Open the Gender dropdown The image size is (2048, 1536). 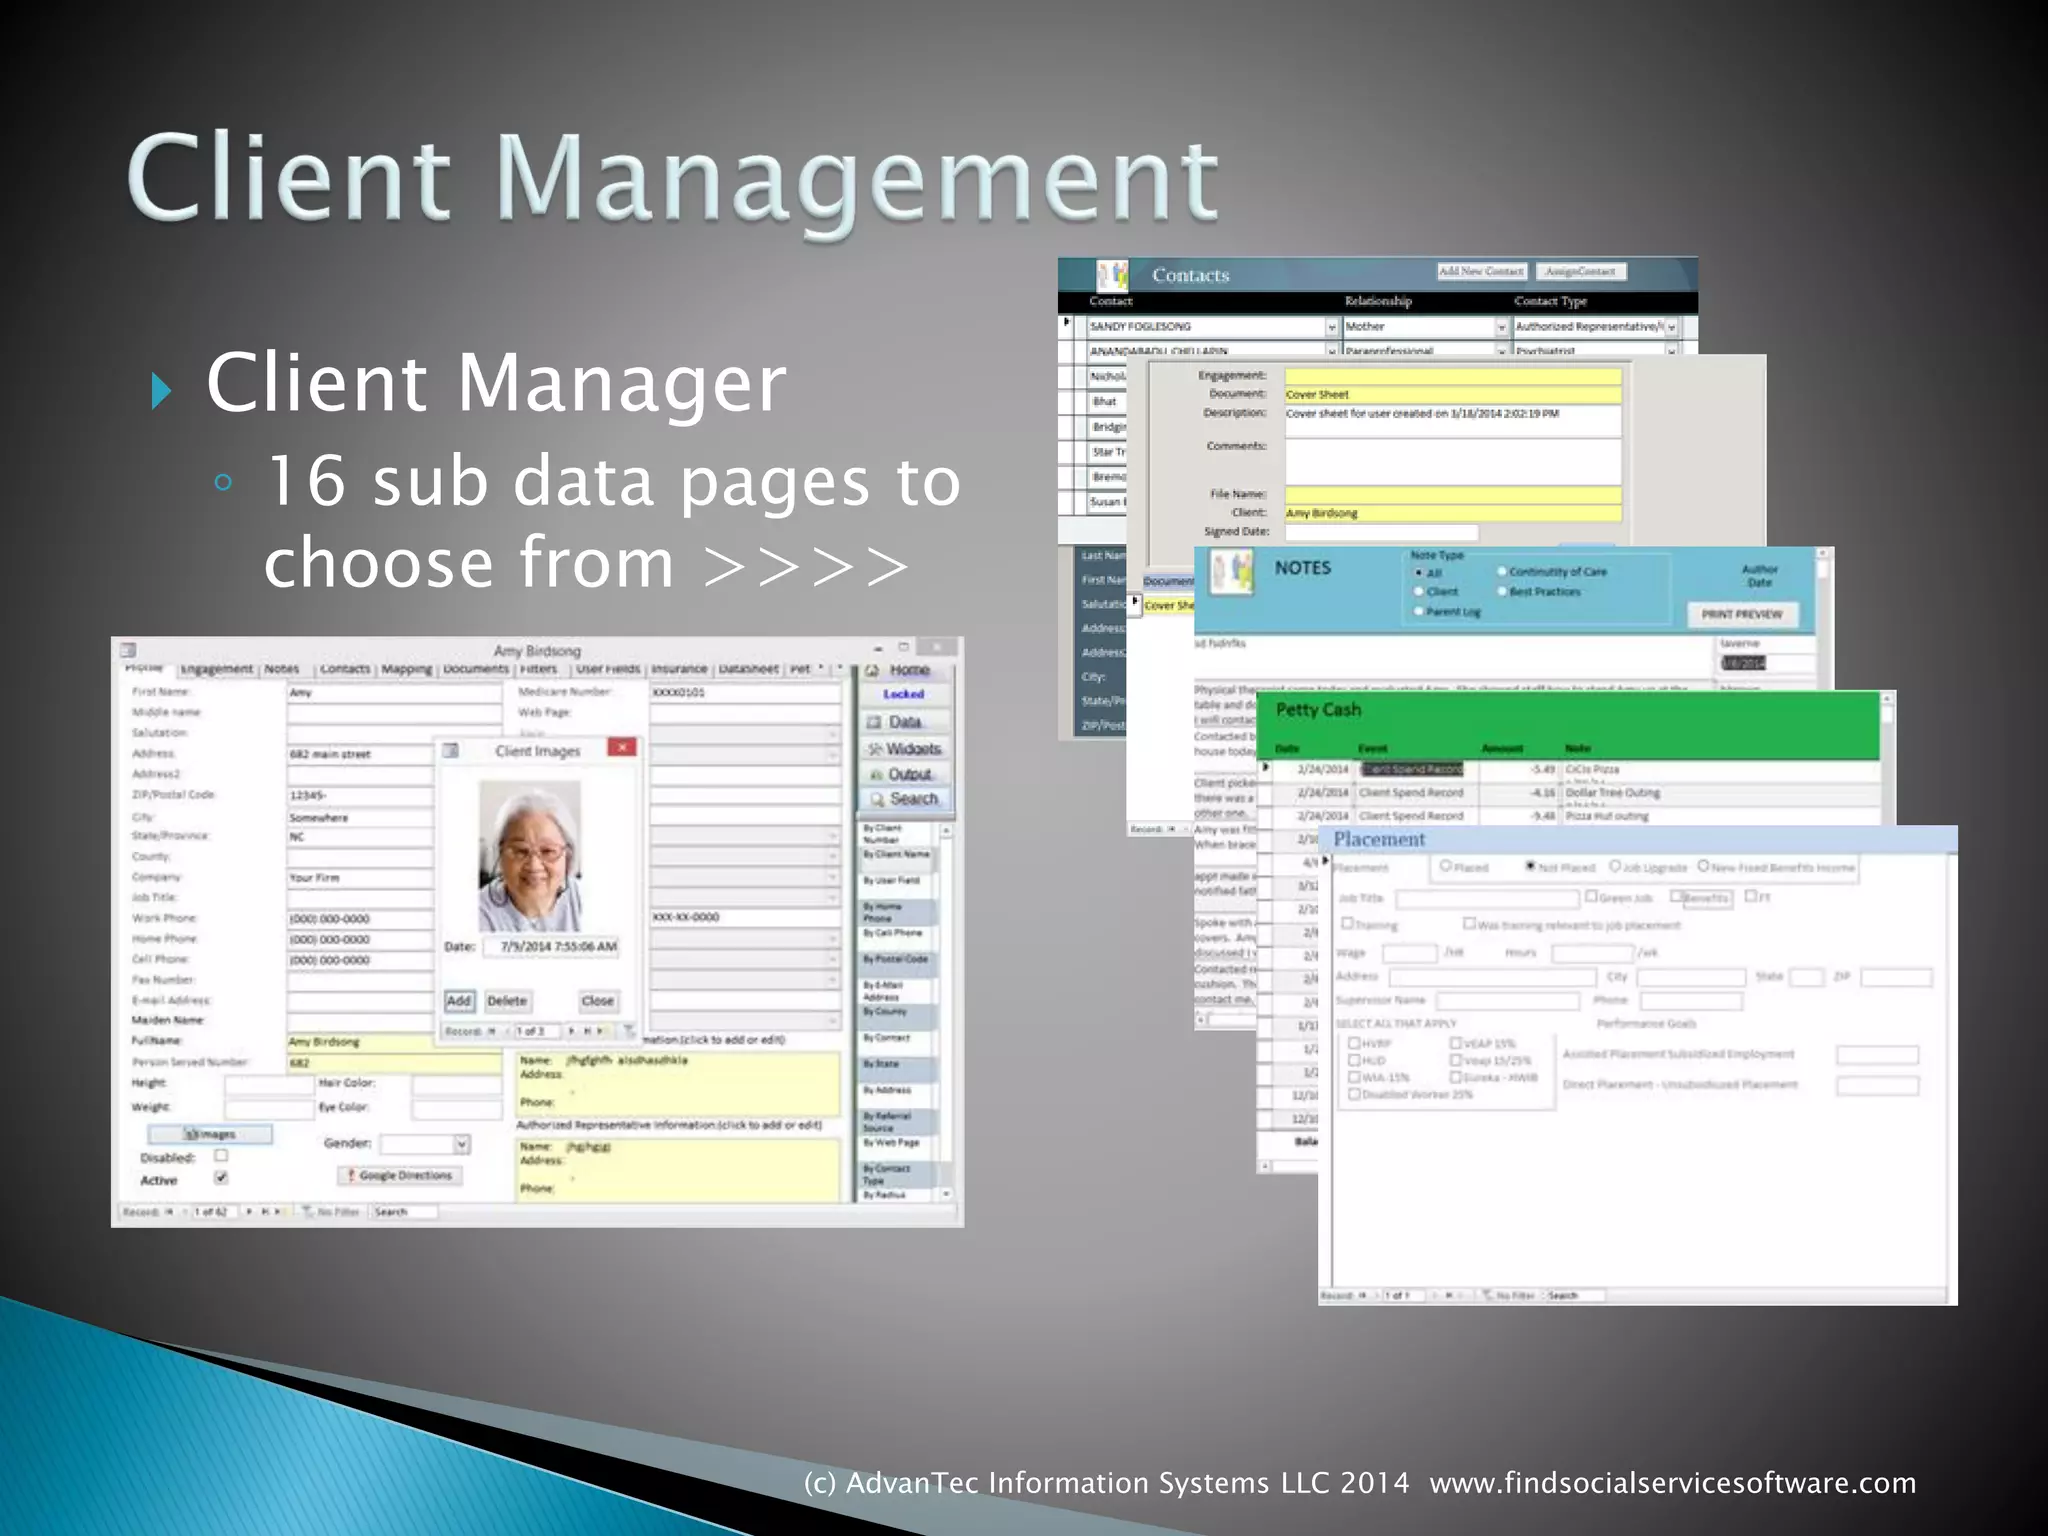461,1143
